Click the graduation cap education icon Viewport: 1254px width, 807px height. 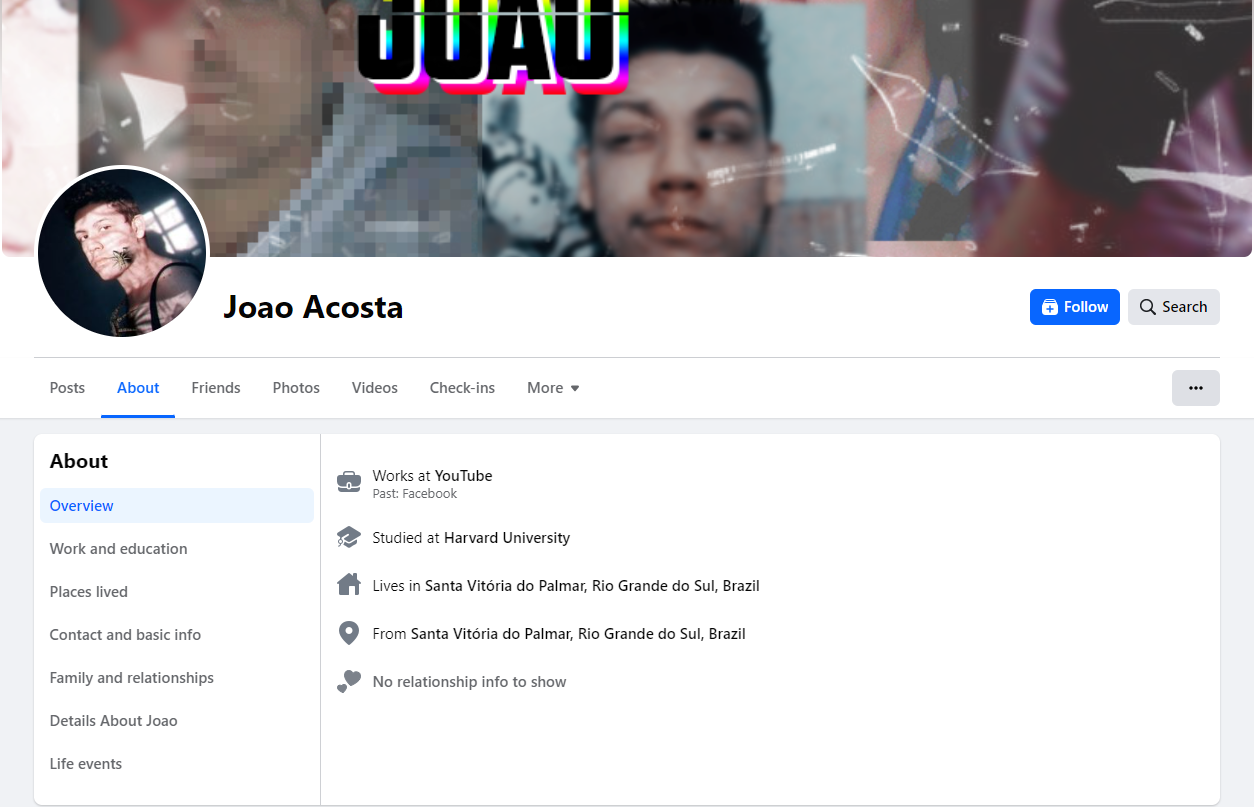point(349,538)
